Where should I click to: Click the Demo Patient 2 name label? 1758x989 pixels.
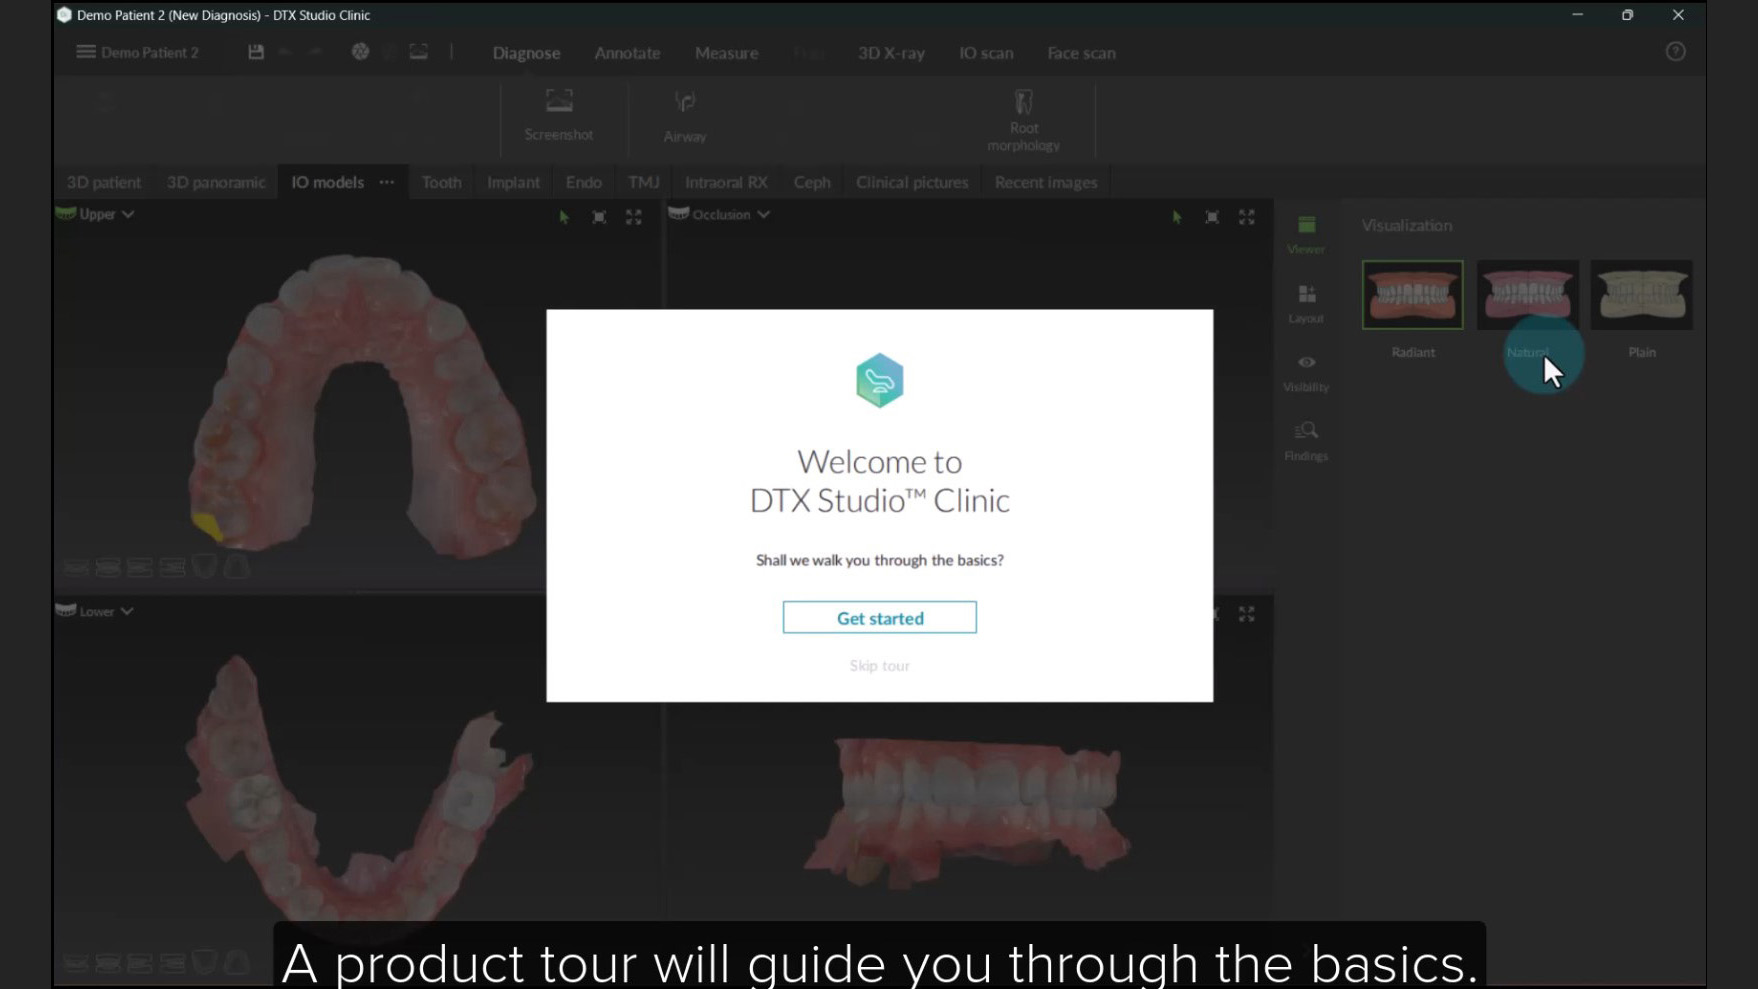tap(150, 52)
